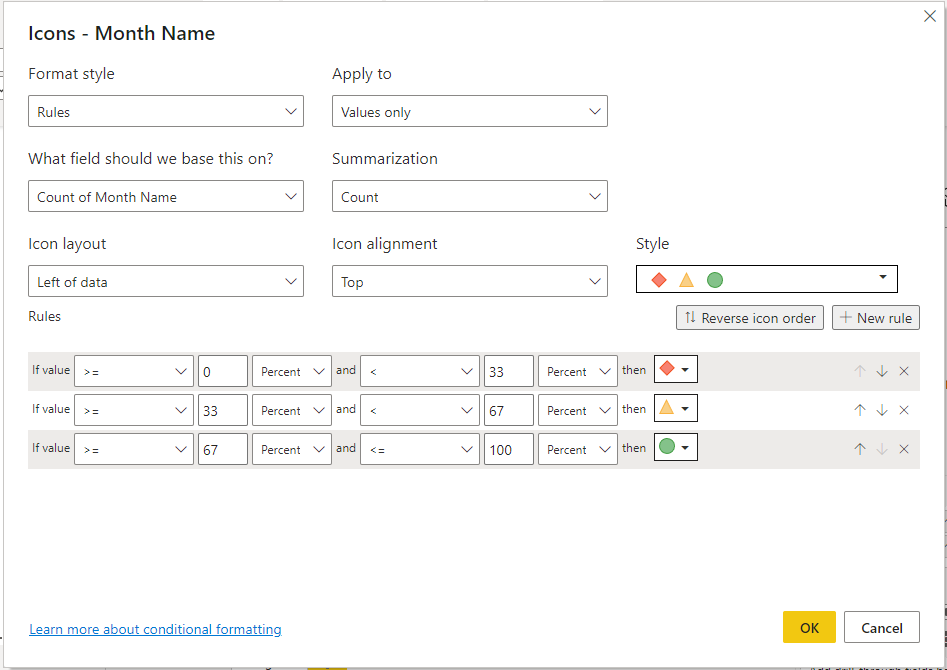Move the second rule up

click(860, 410)
